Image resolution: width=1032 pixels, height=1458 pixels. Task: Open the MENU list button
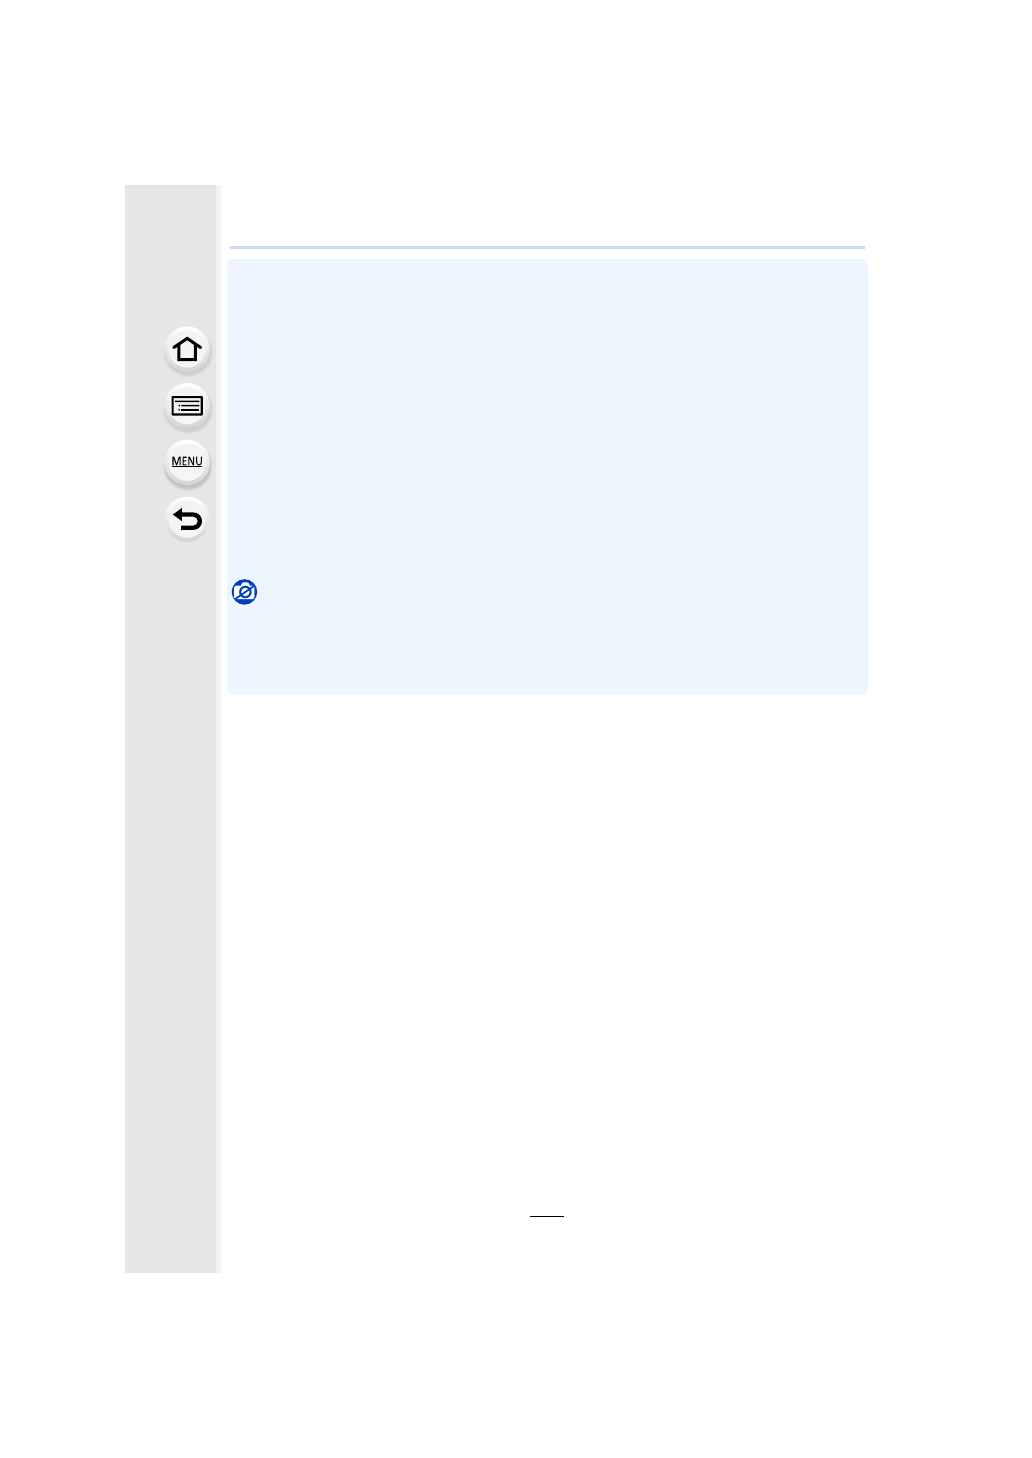[x=187, y=462]
